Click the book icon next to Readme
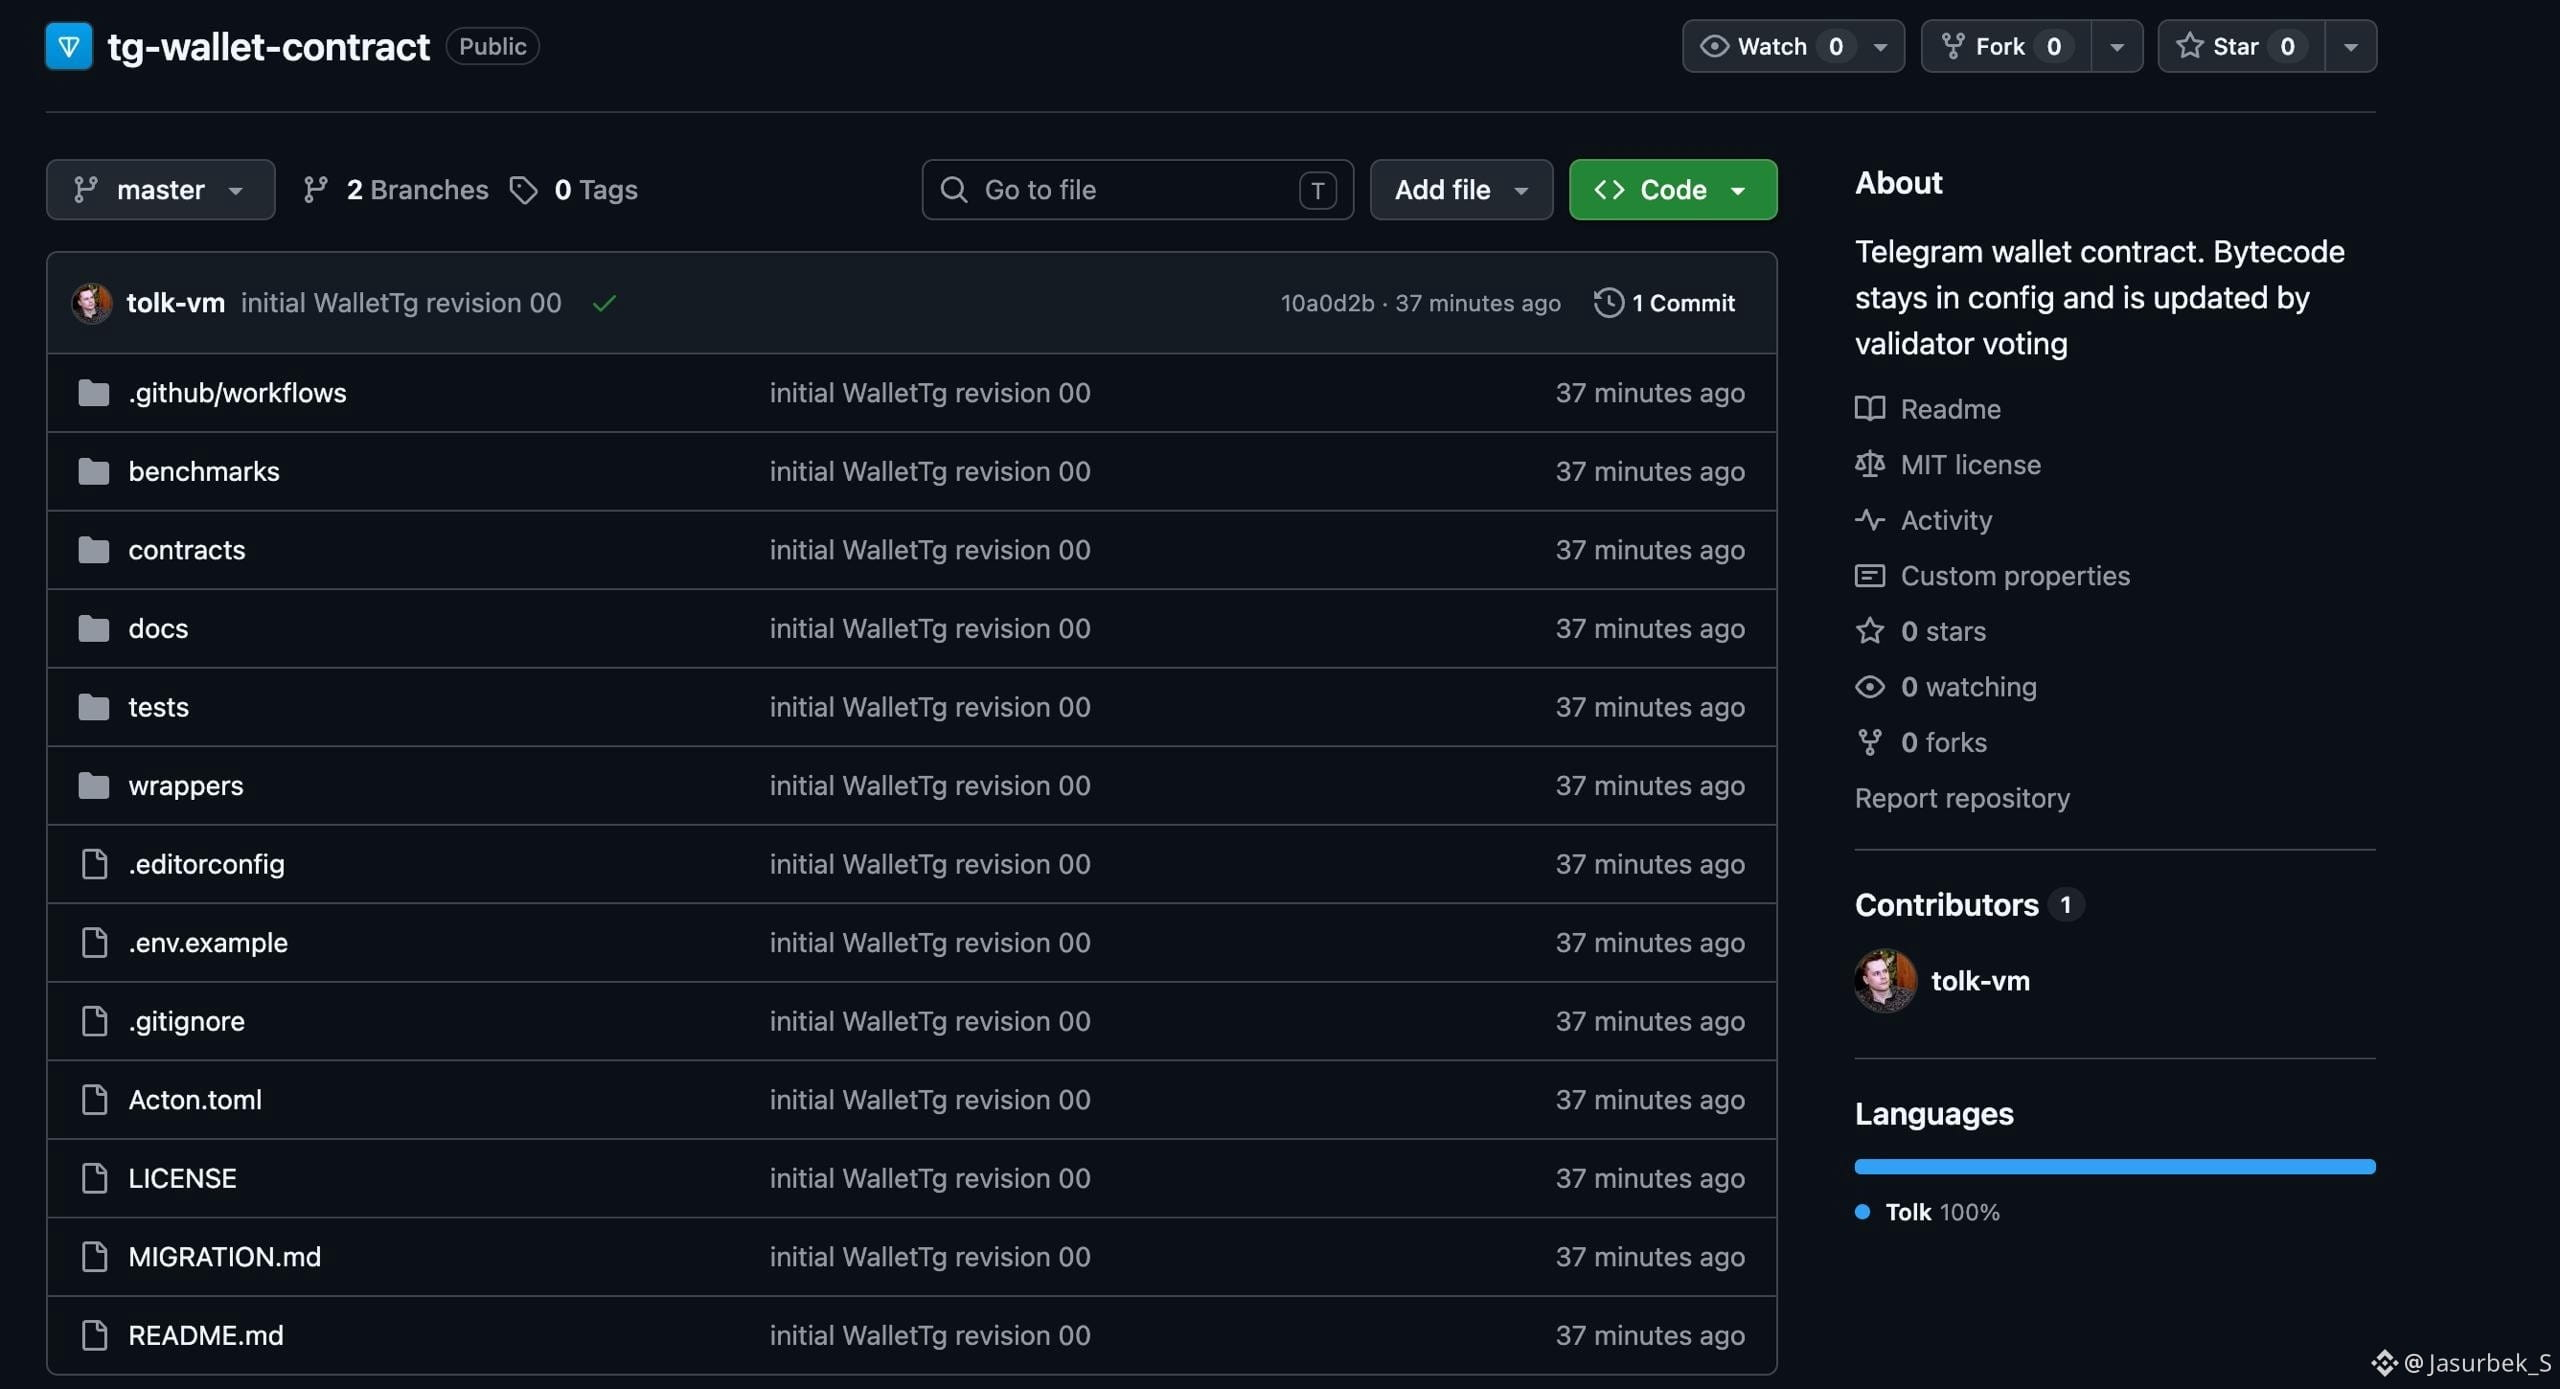Viewport: 2560px width, 1389px height. click(x=1870, y=409)
